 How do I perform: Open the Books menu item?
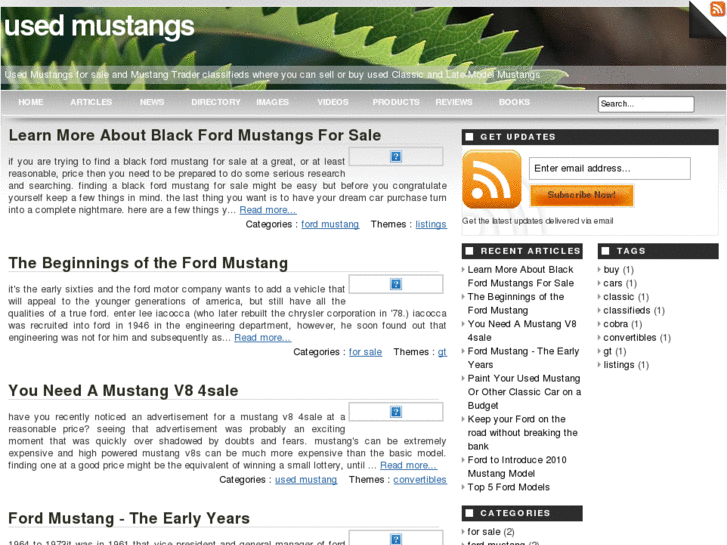point(514,102)
